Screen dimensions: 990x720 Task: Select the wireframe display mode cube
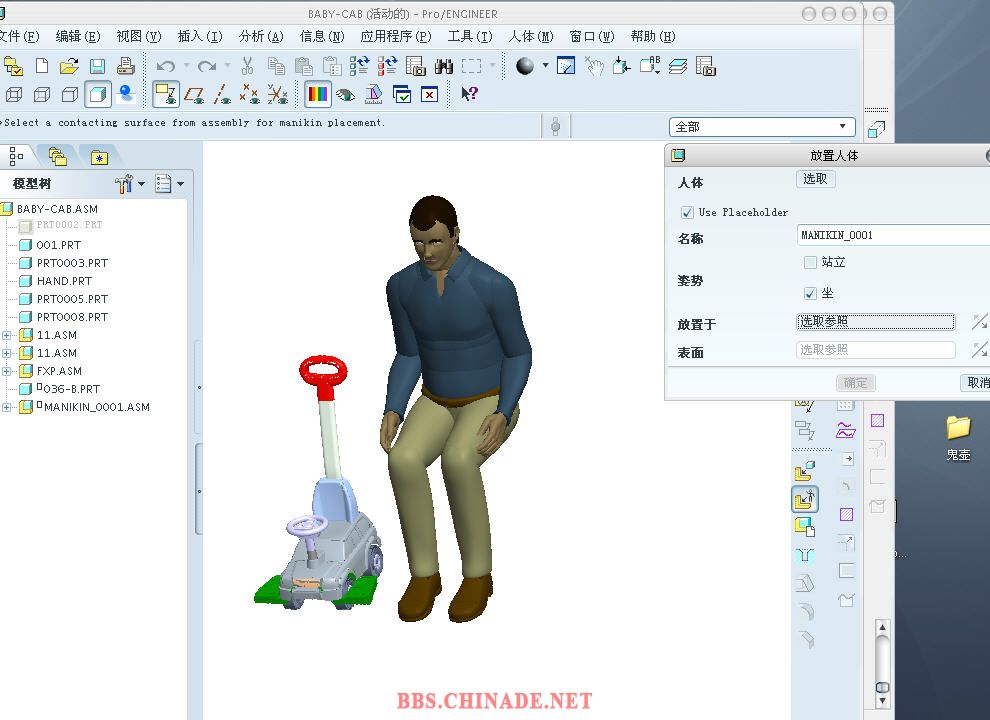pos(14,95)
